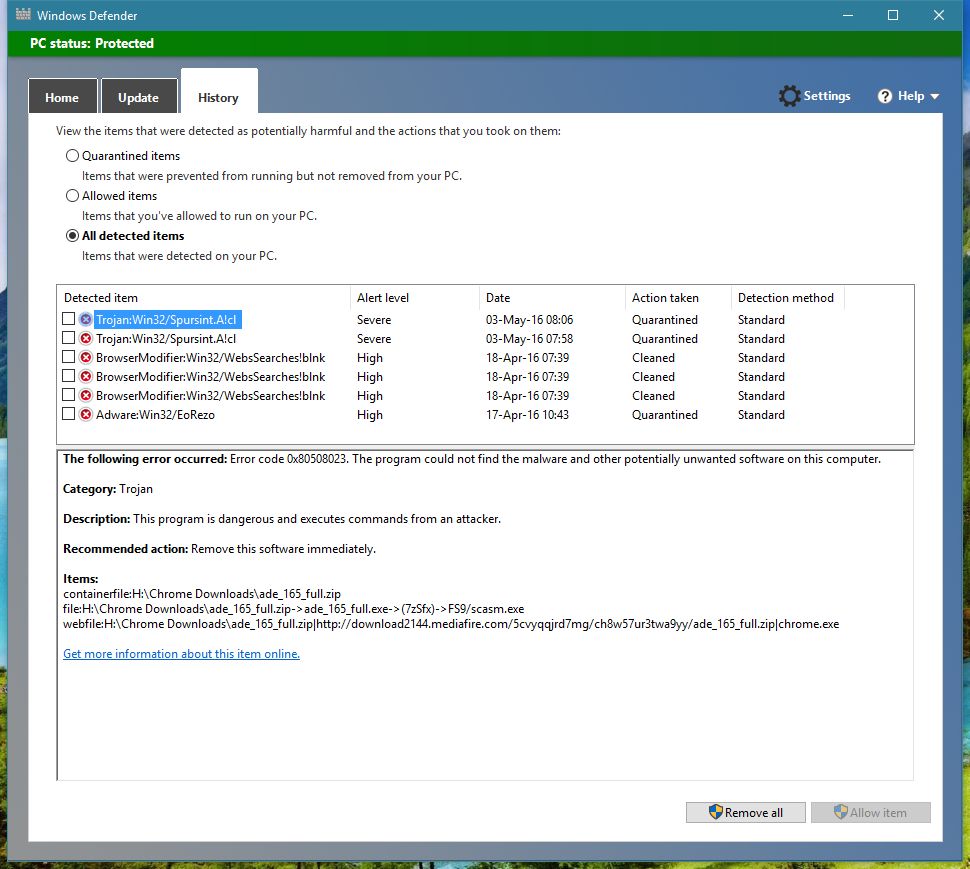The height and width of the screenshot is (869, 970).
Task: Click the Remove all button
Action: coord(745,812)
